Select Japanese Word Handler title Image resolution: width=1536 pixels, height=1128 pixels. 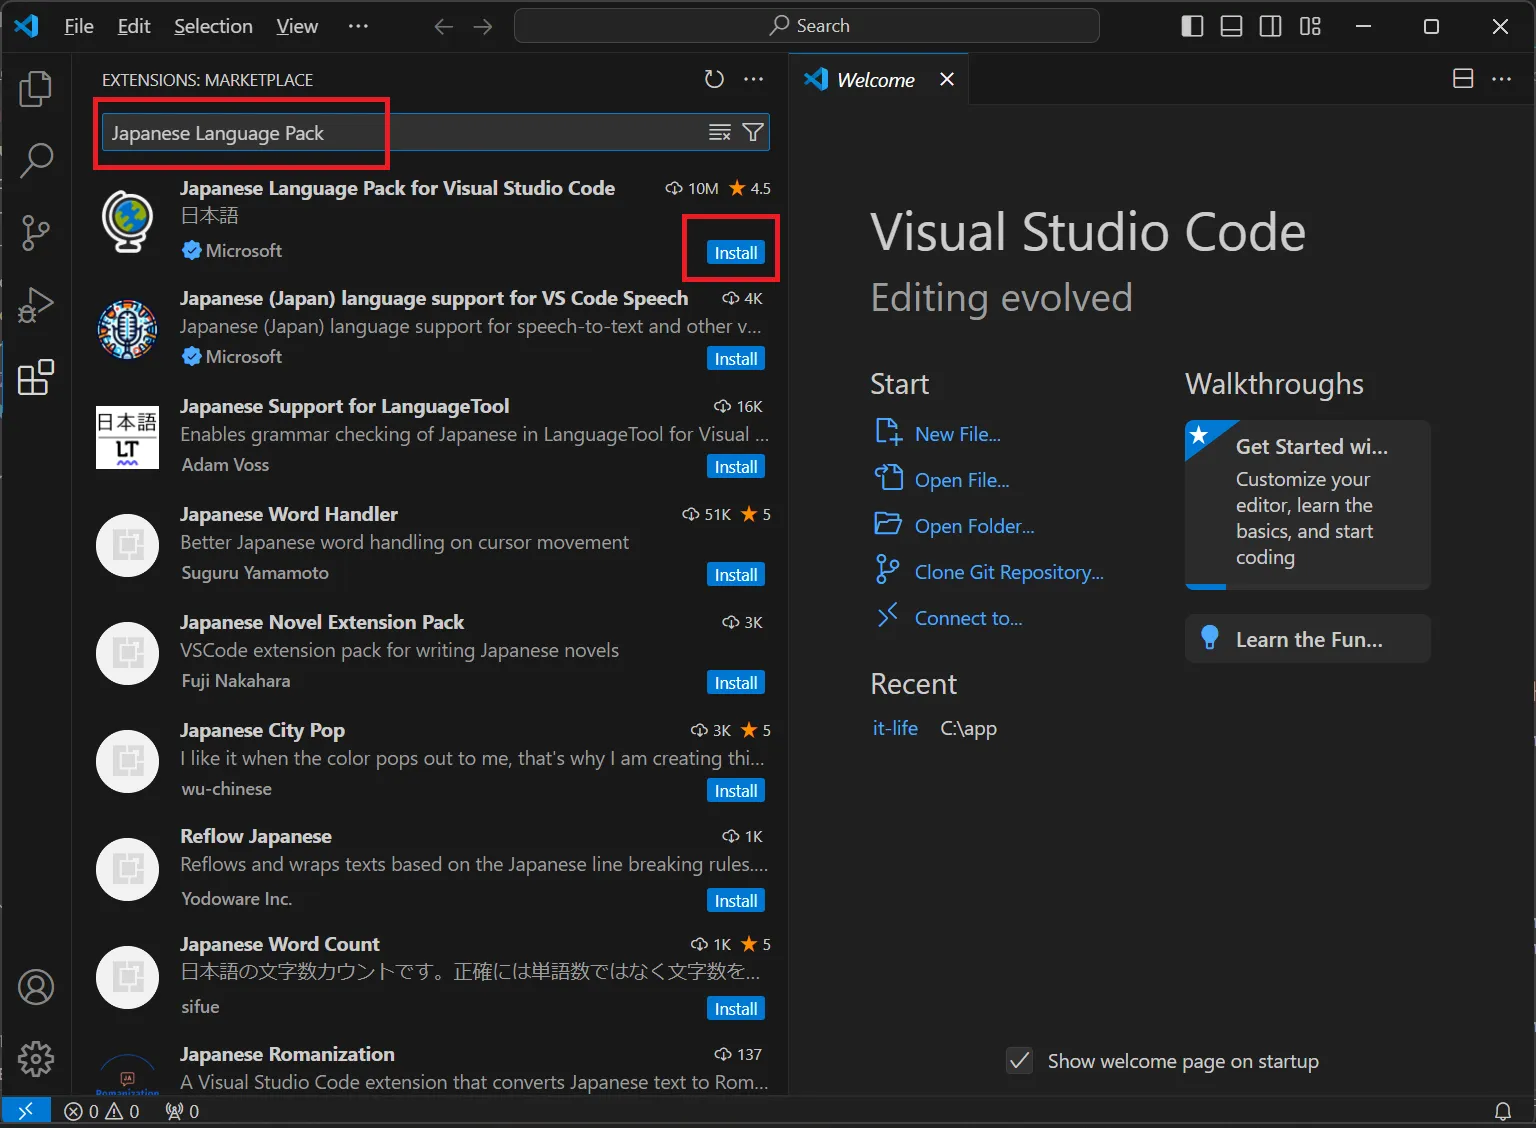click(x=289, y=514)
